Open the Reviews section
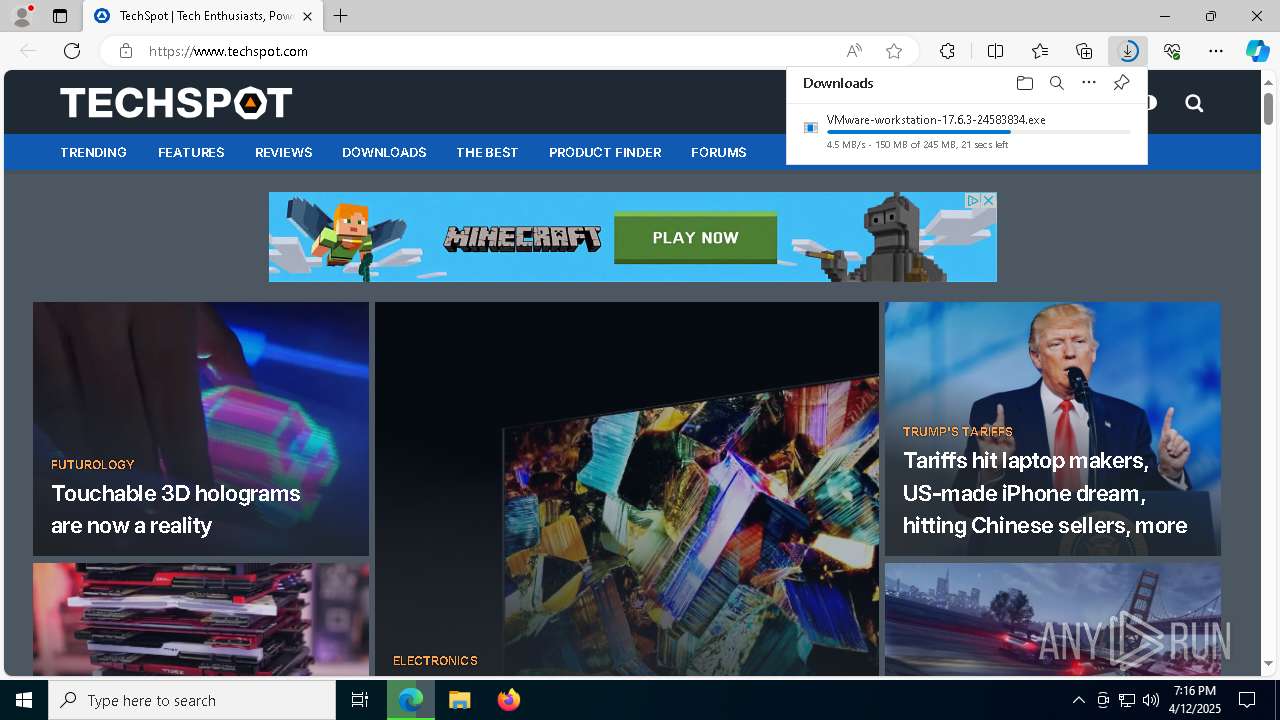The width and height of the screenshot is (1280, 720). 283,152
